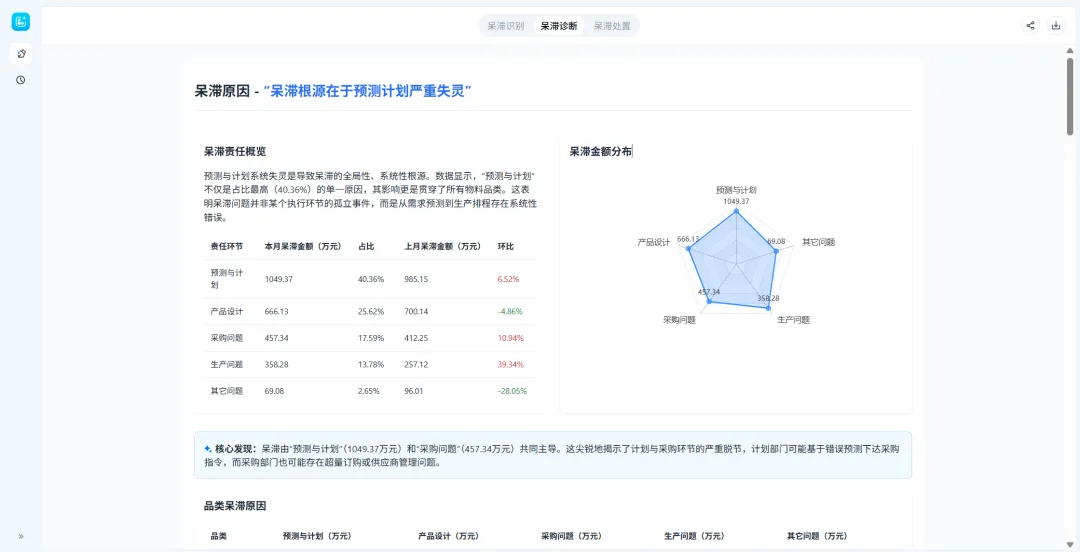
Task: Click the sparkle icon beside 核心发现
Action: 207,449
